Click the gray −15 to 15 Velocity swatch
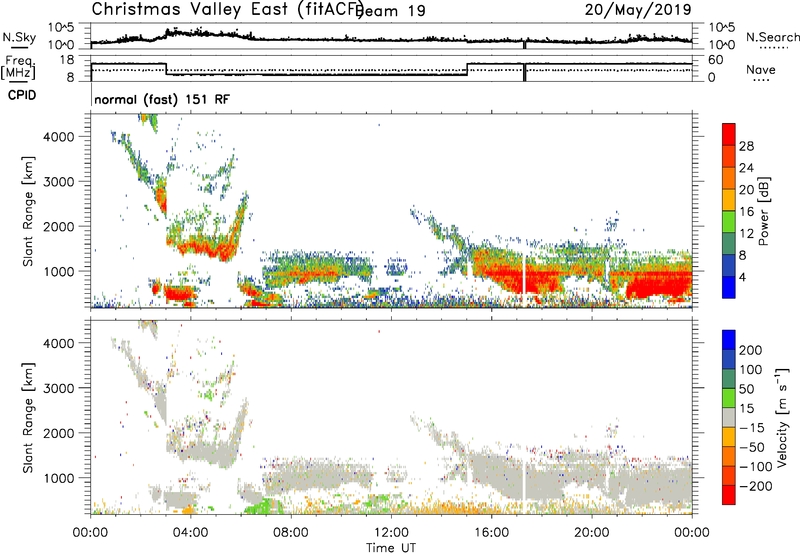Image resolution: width=800 pixels, height=554 pixels. 729,417
